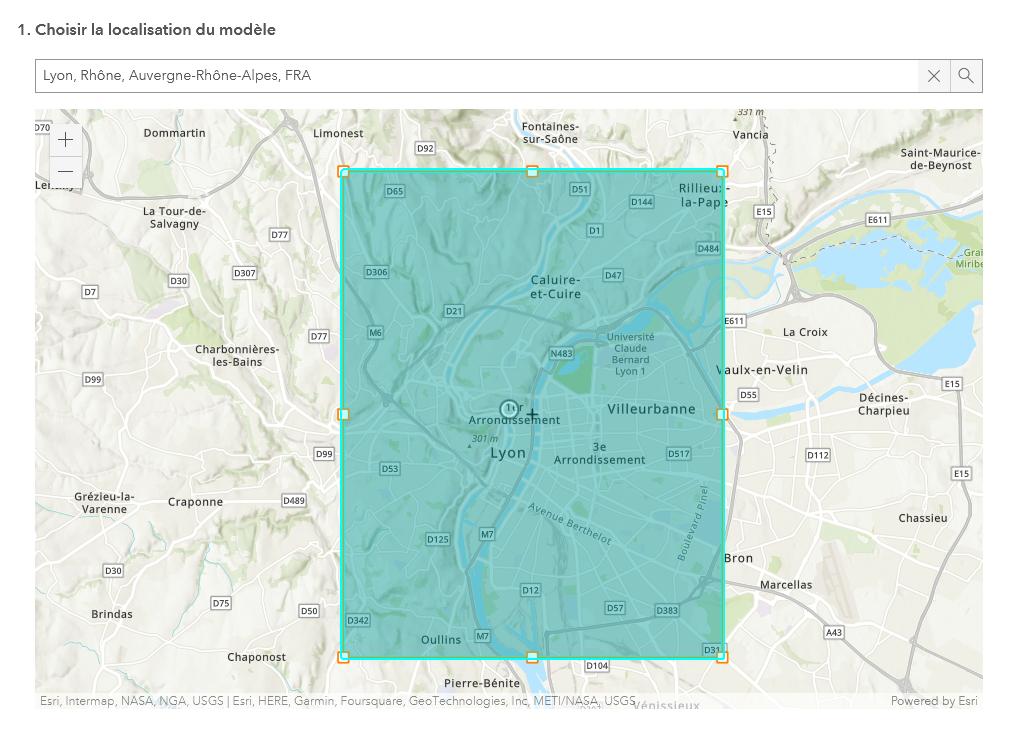Click the magnifier search button

(966, 76)
